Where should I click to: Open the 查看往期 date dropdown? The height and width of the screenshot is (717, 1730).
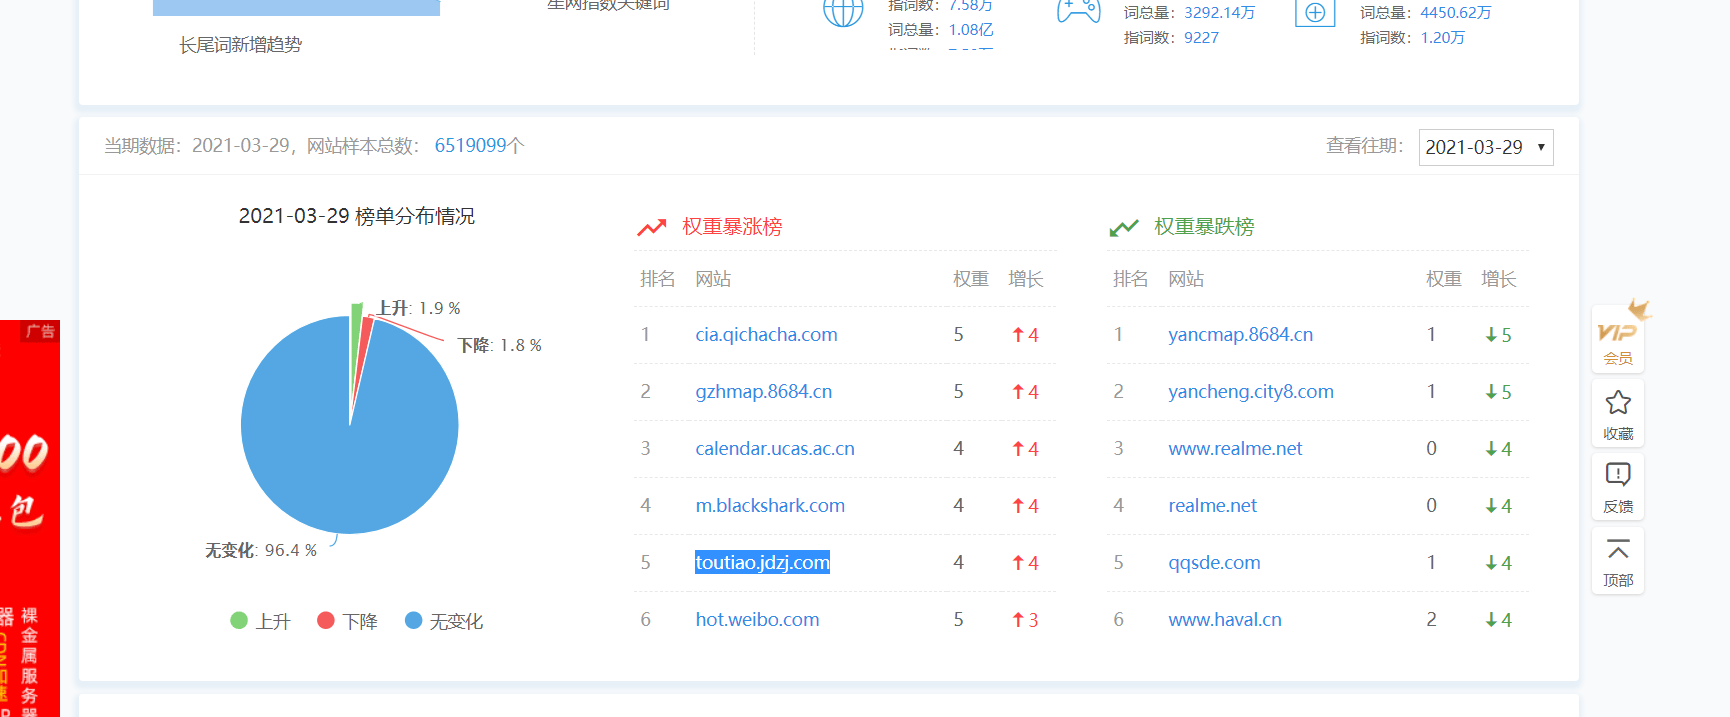(x=1486, y=147)
